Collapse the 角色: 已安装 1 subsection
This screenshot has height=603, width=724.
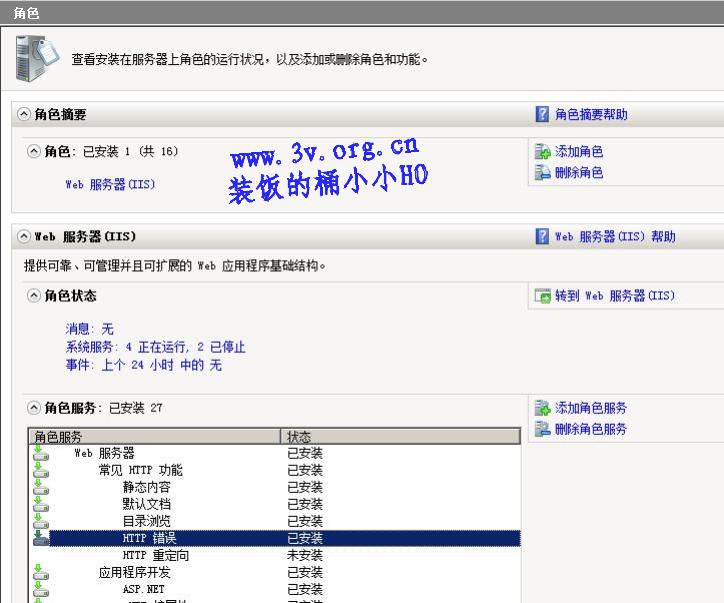(x=34, y=152)
